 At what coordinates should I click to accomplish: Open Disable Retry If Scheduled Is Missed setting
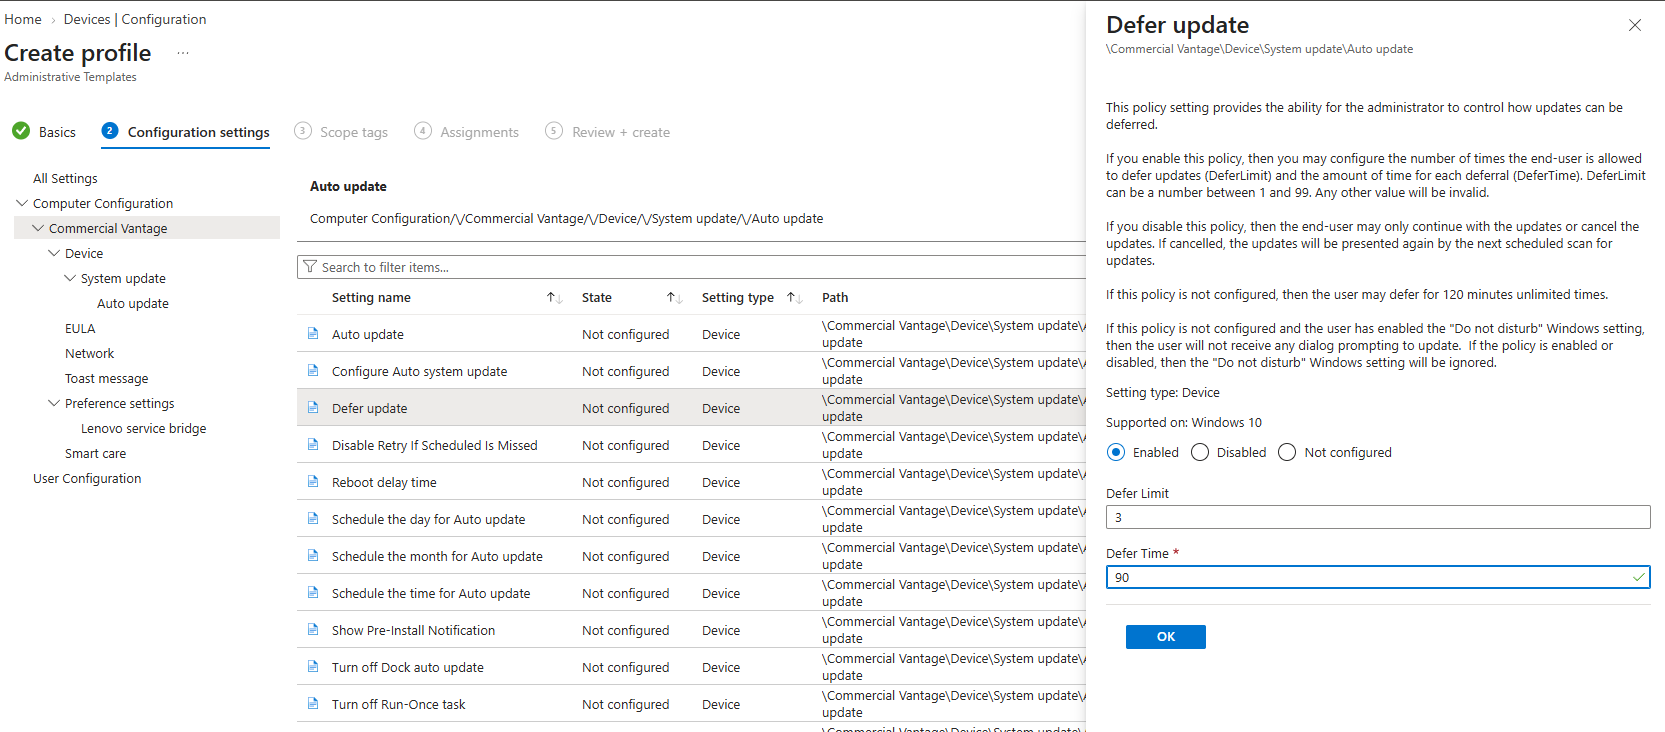pyautogui.click(x=435, y=446)
